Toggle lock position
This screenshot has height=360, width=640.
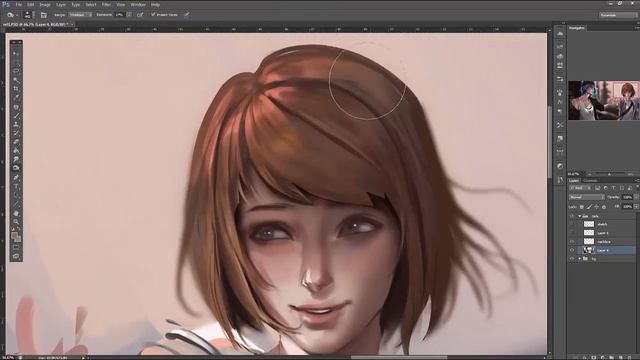(x=597, y=207)
